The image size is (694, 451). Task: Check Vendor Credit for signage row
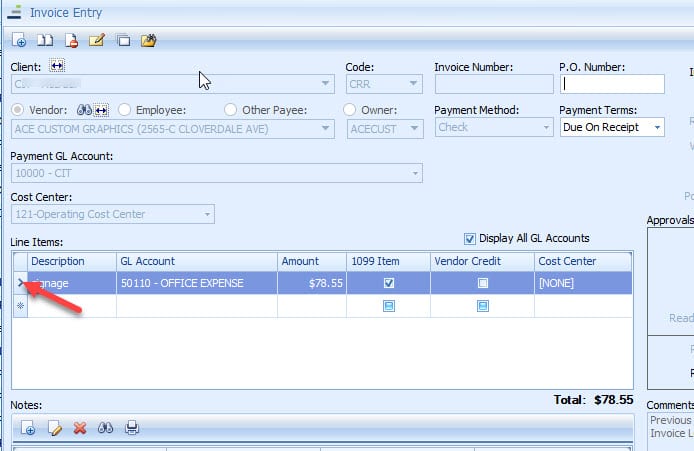pyautogui.click(x=483, y=283)
